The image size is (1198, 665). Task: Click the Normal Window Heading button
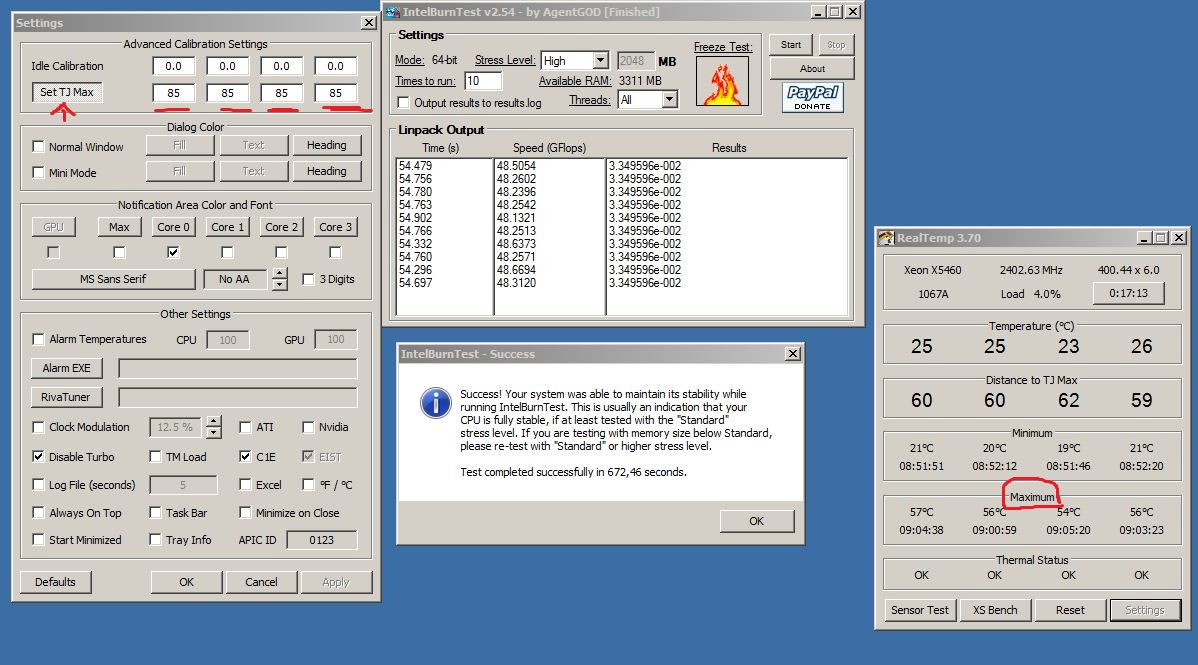click(x=326, y=145)
